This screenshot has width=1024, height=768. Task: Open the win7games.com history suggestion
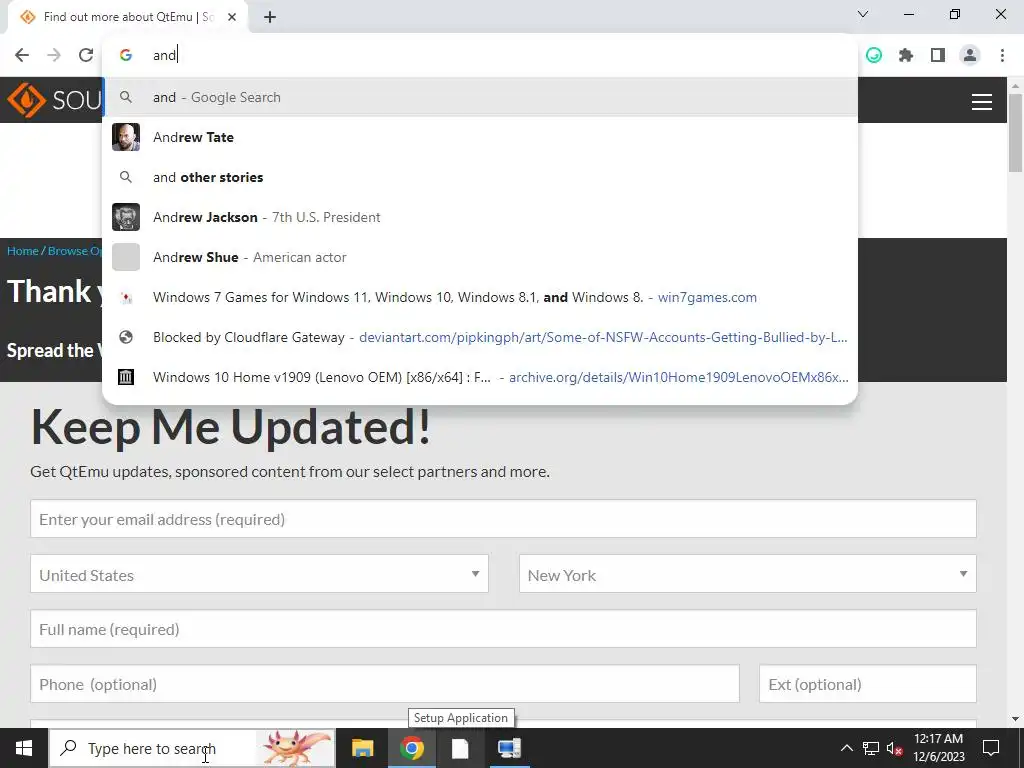click(480, 297)
